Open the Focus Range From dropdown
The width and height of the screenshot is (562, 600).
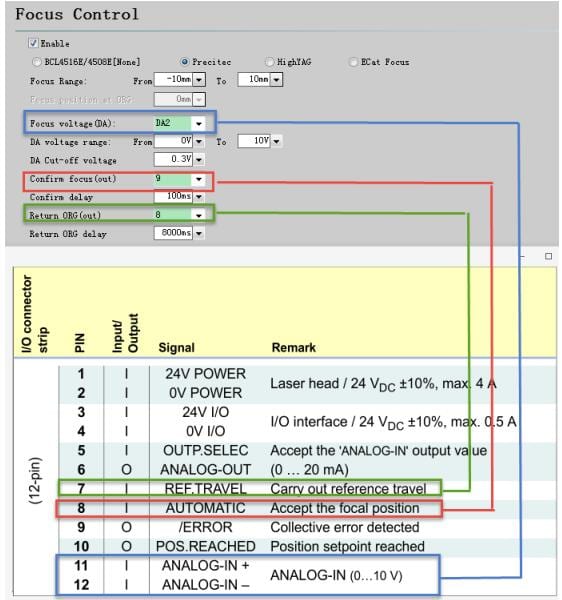(199, 80)
